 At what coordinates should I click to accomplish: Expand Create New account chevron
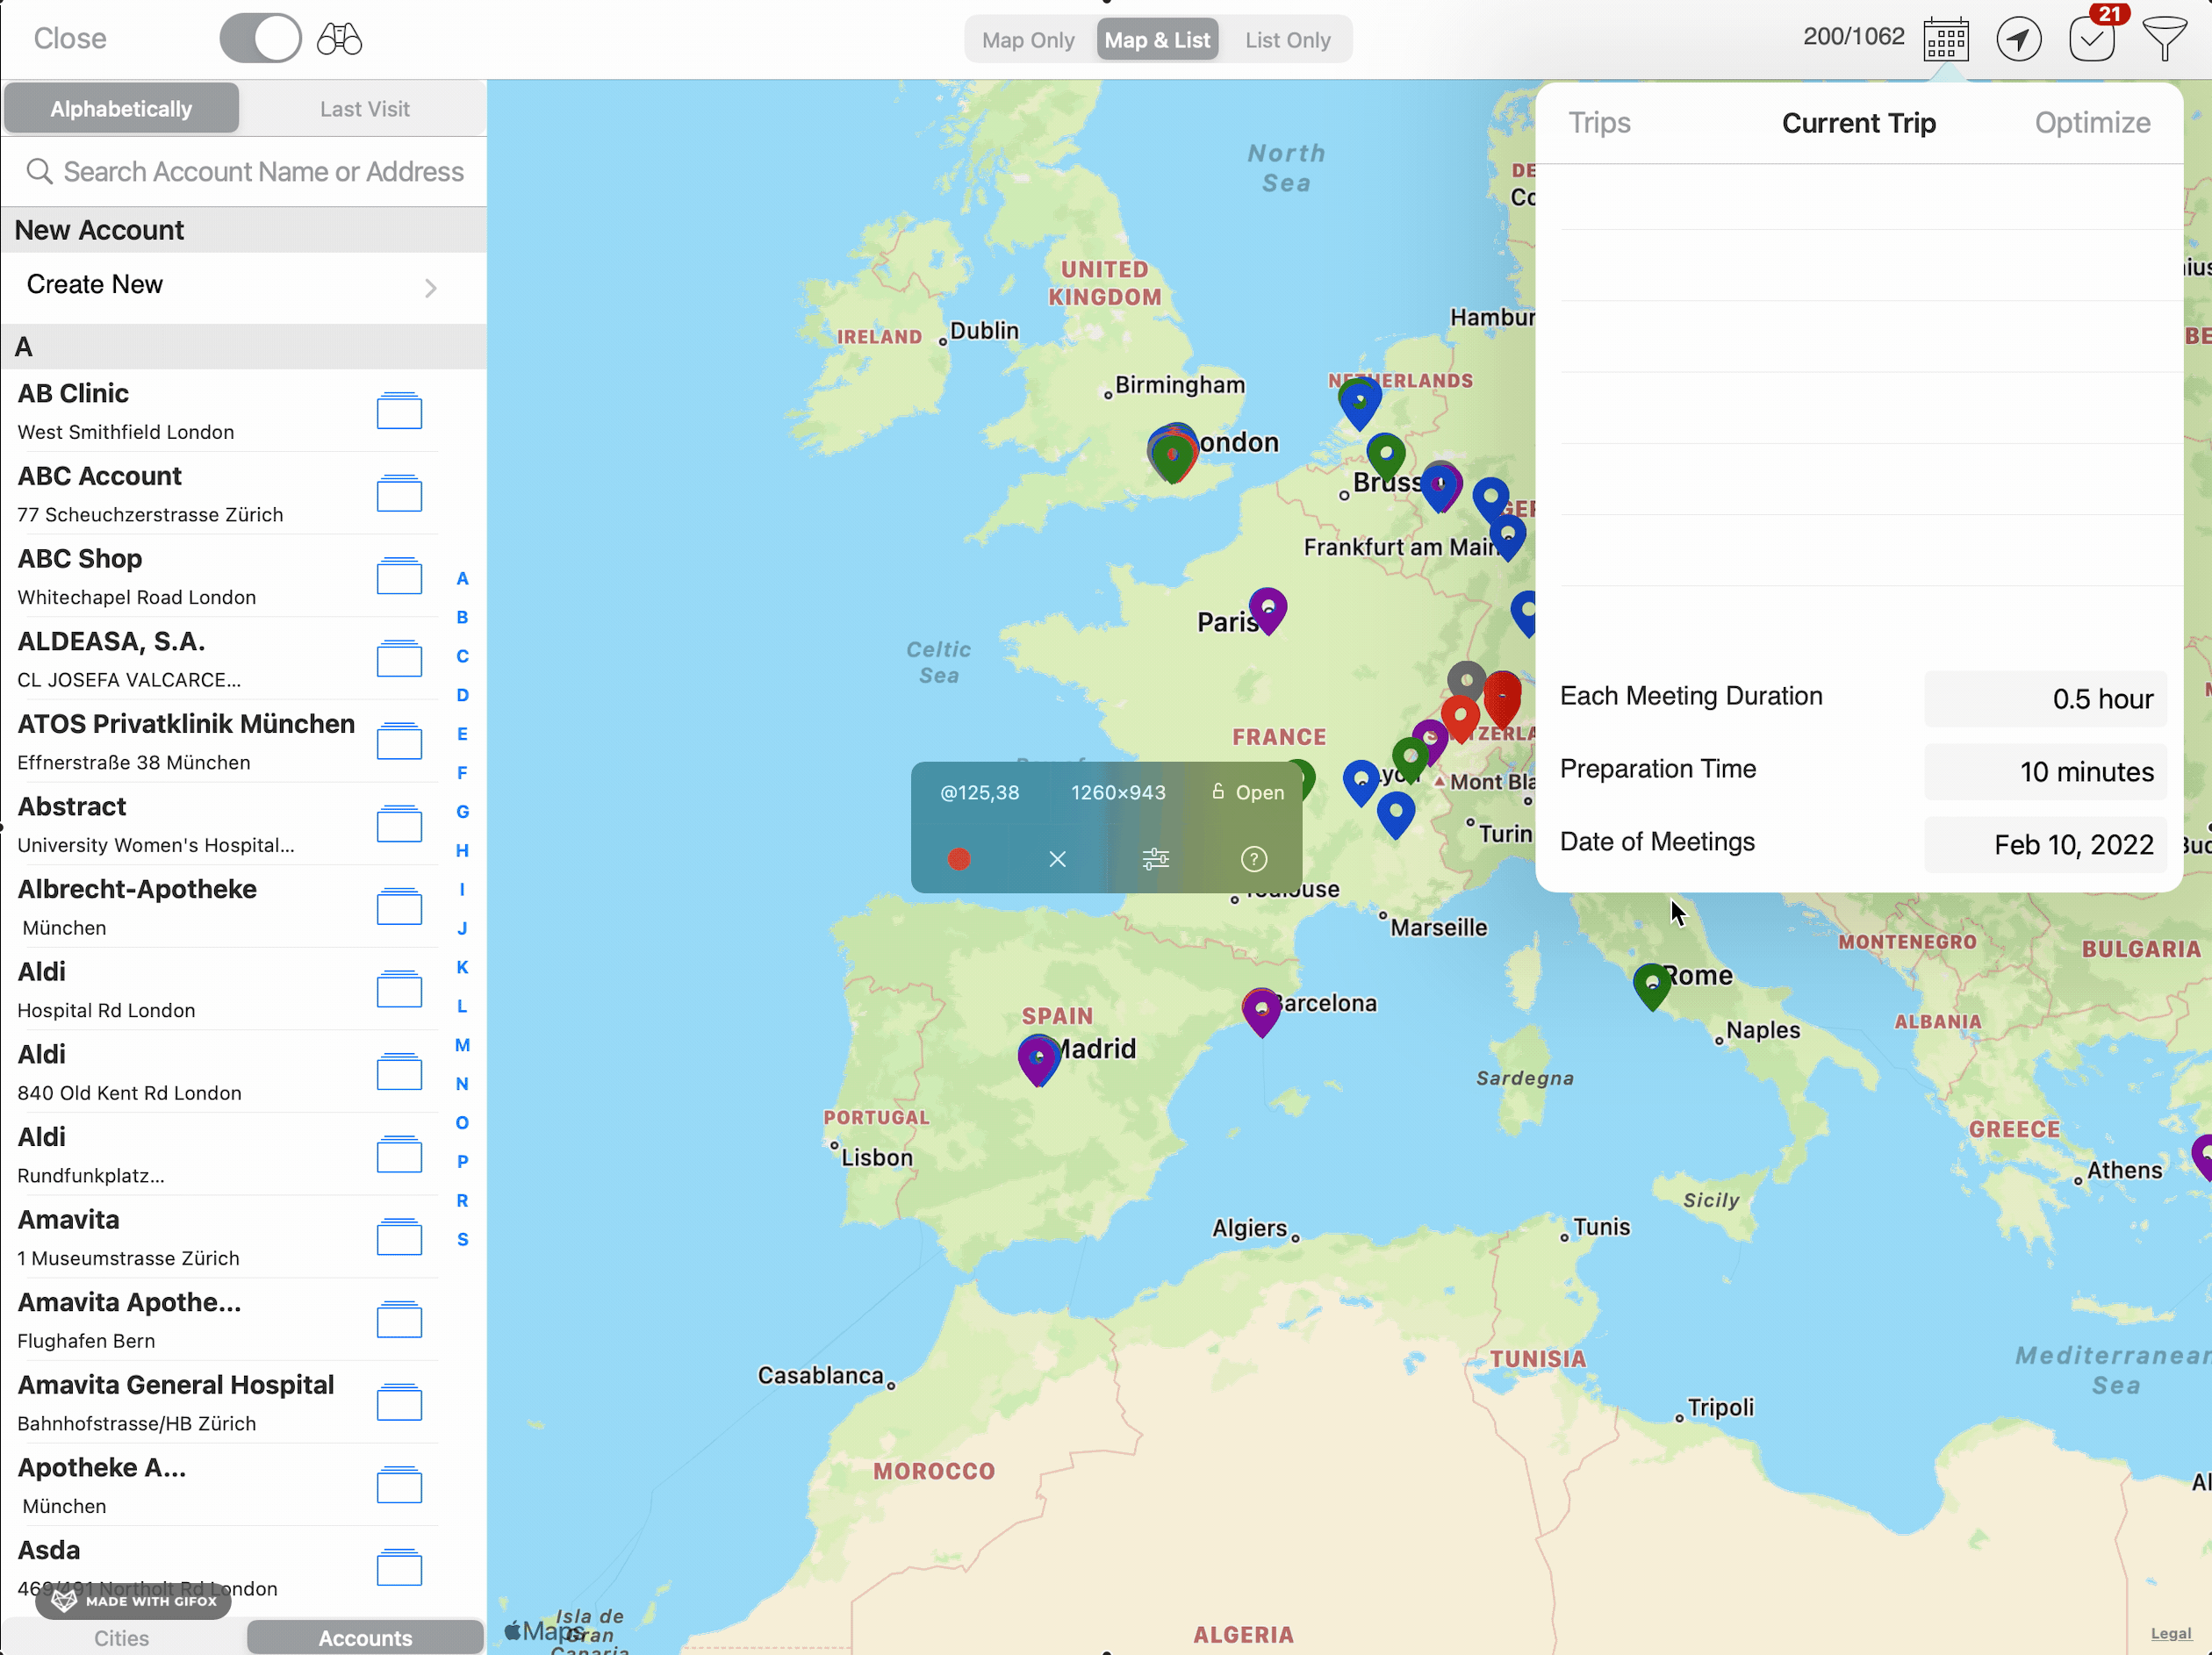tap(430, 288)
